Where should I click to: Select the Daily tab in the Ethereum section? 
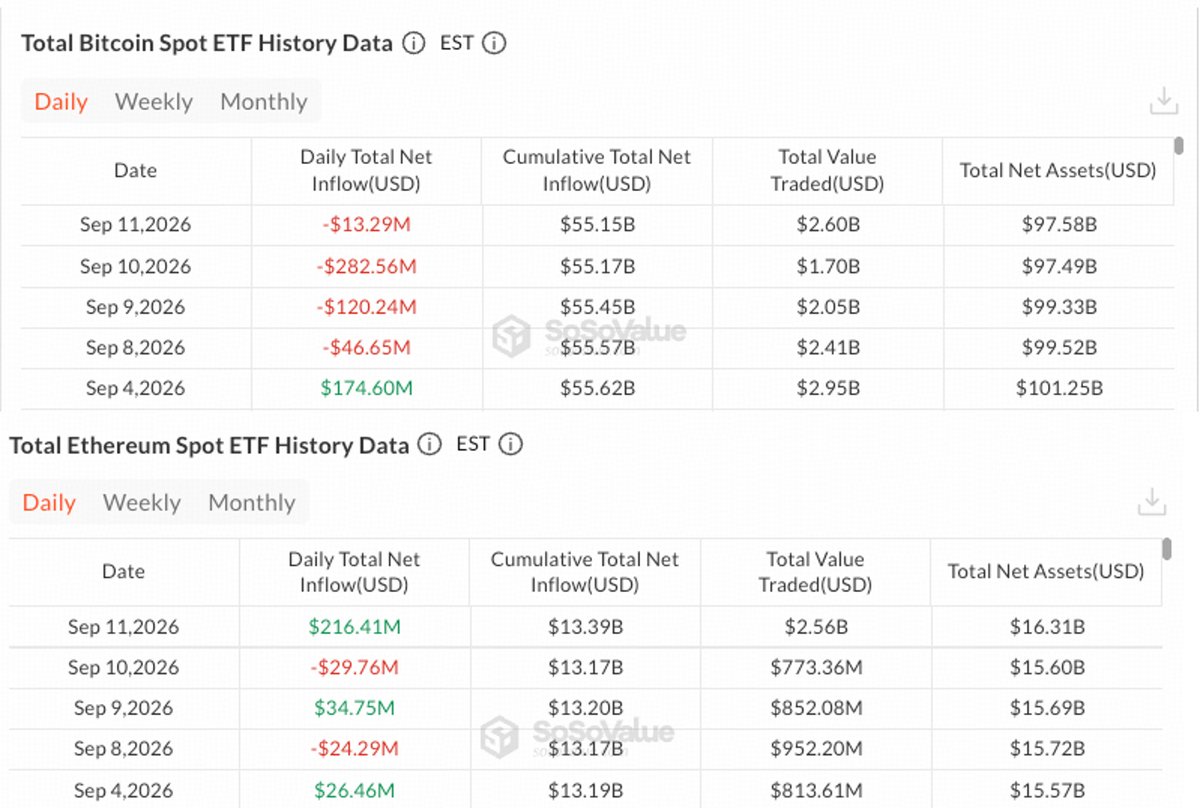coord(49,503)
